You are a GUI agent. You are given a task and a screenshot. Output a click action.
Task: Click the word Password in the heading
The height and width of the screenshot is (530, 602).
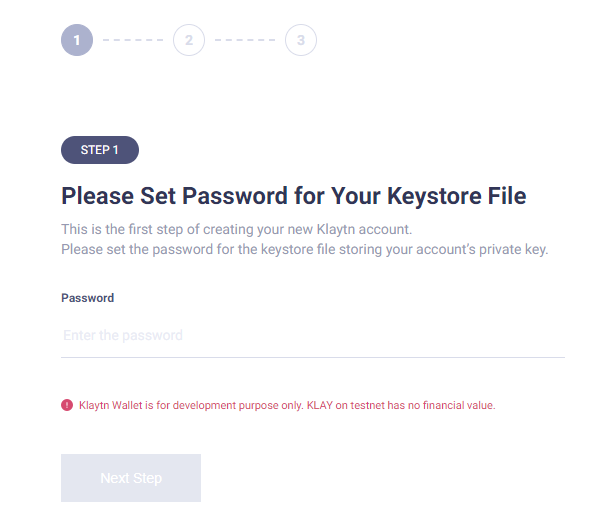click(x=235, y=196)
